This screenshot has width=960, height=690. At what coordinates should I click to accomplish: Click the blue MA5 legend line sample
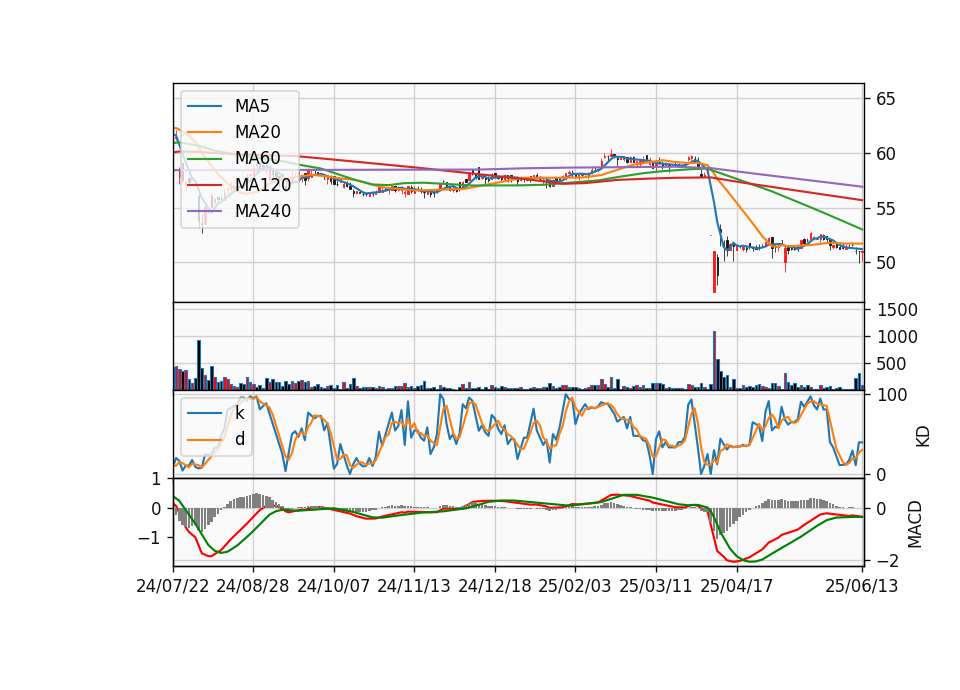[204, 107]
